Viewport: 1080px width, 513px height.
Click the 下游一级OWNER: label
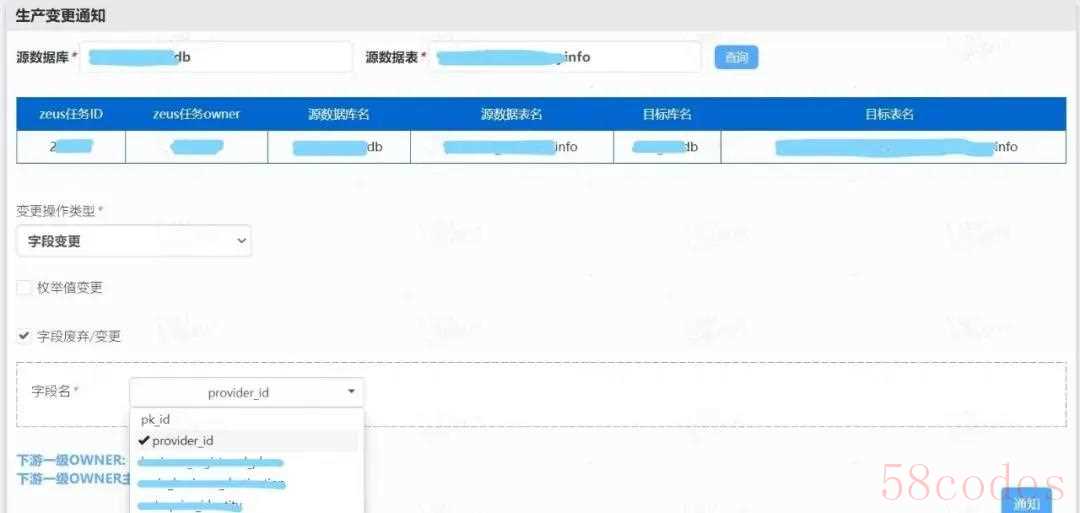point(71,460)
